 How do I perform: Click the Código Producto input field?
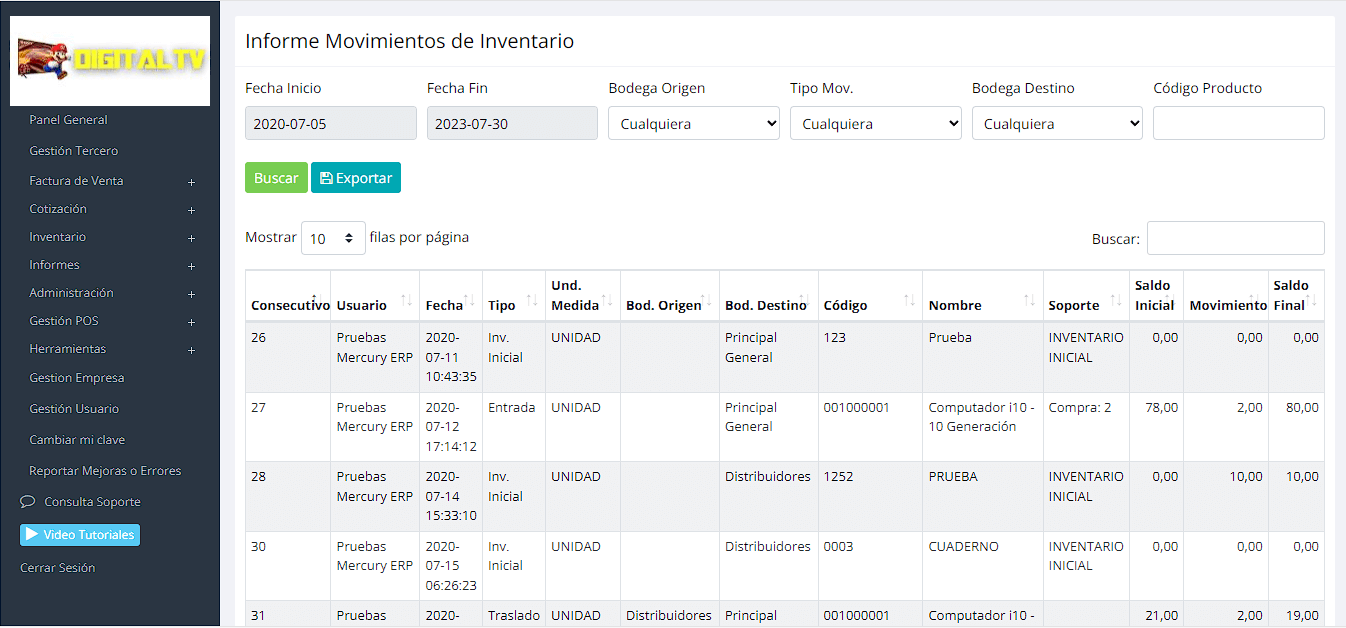[1238, 124]
